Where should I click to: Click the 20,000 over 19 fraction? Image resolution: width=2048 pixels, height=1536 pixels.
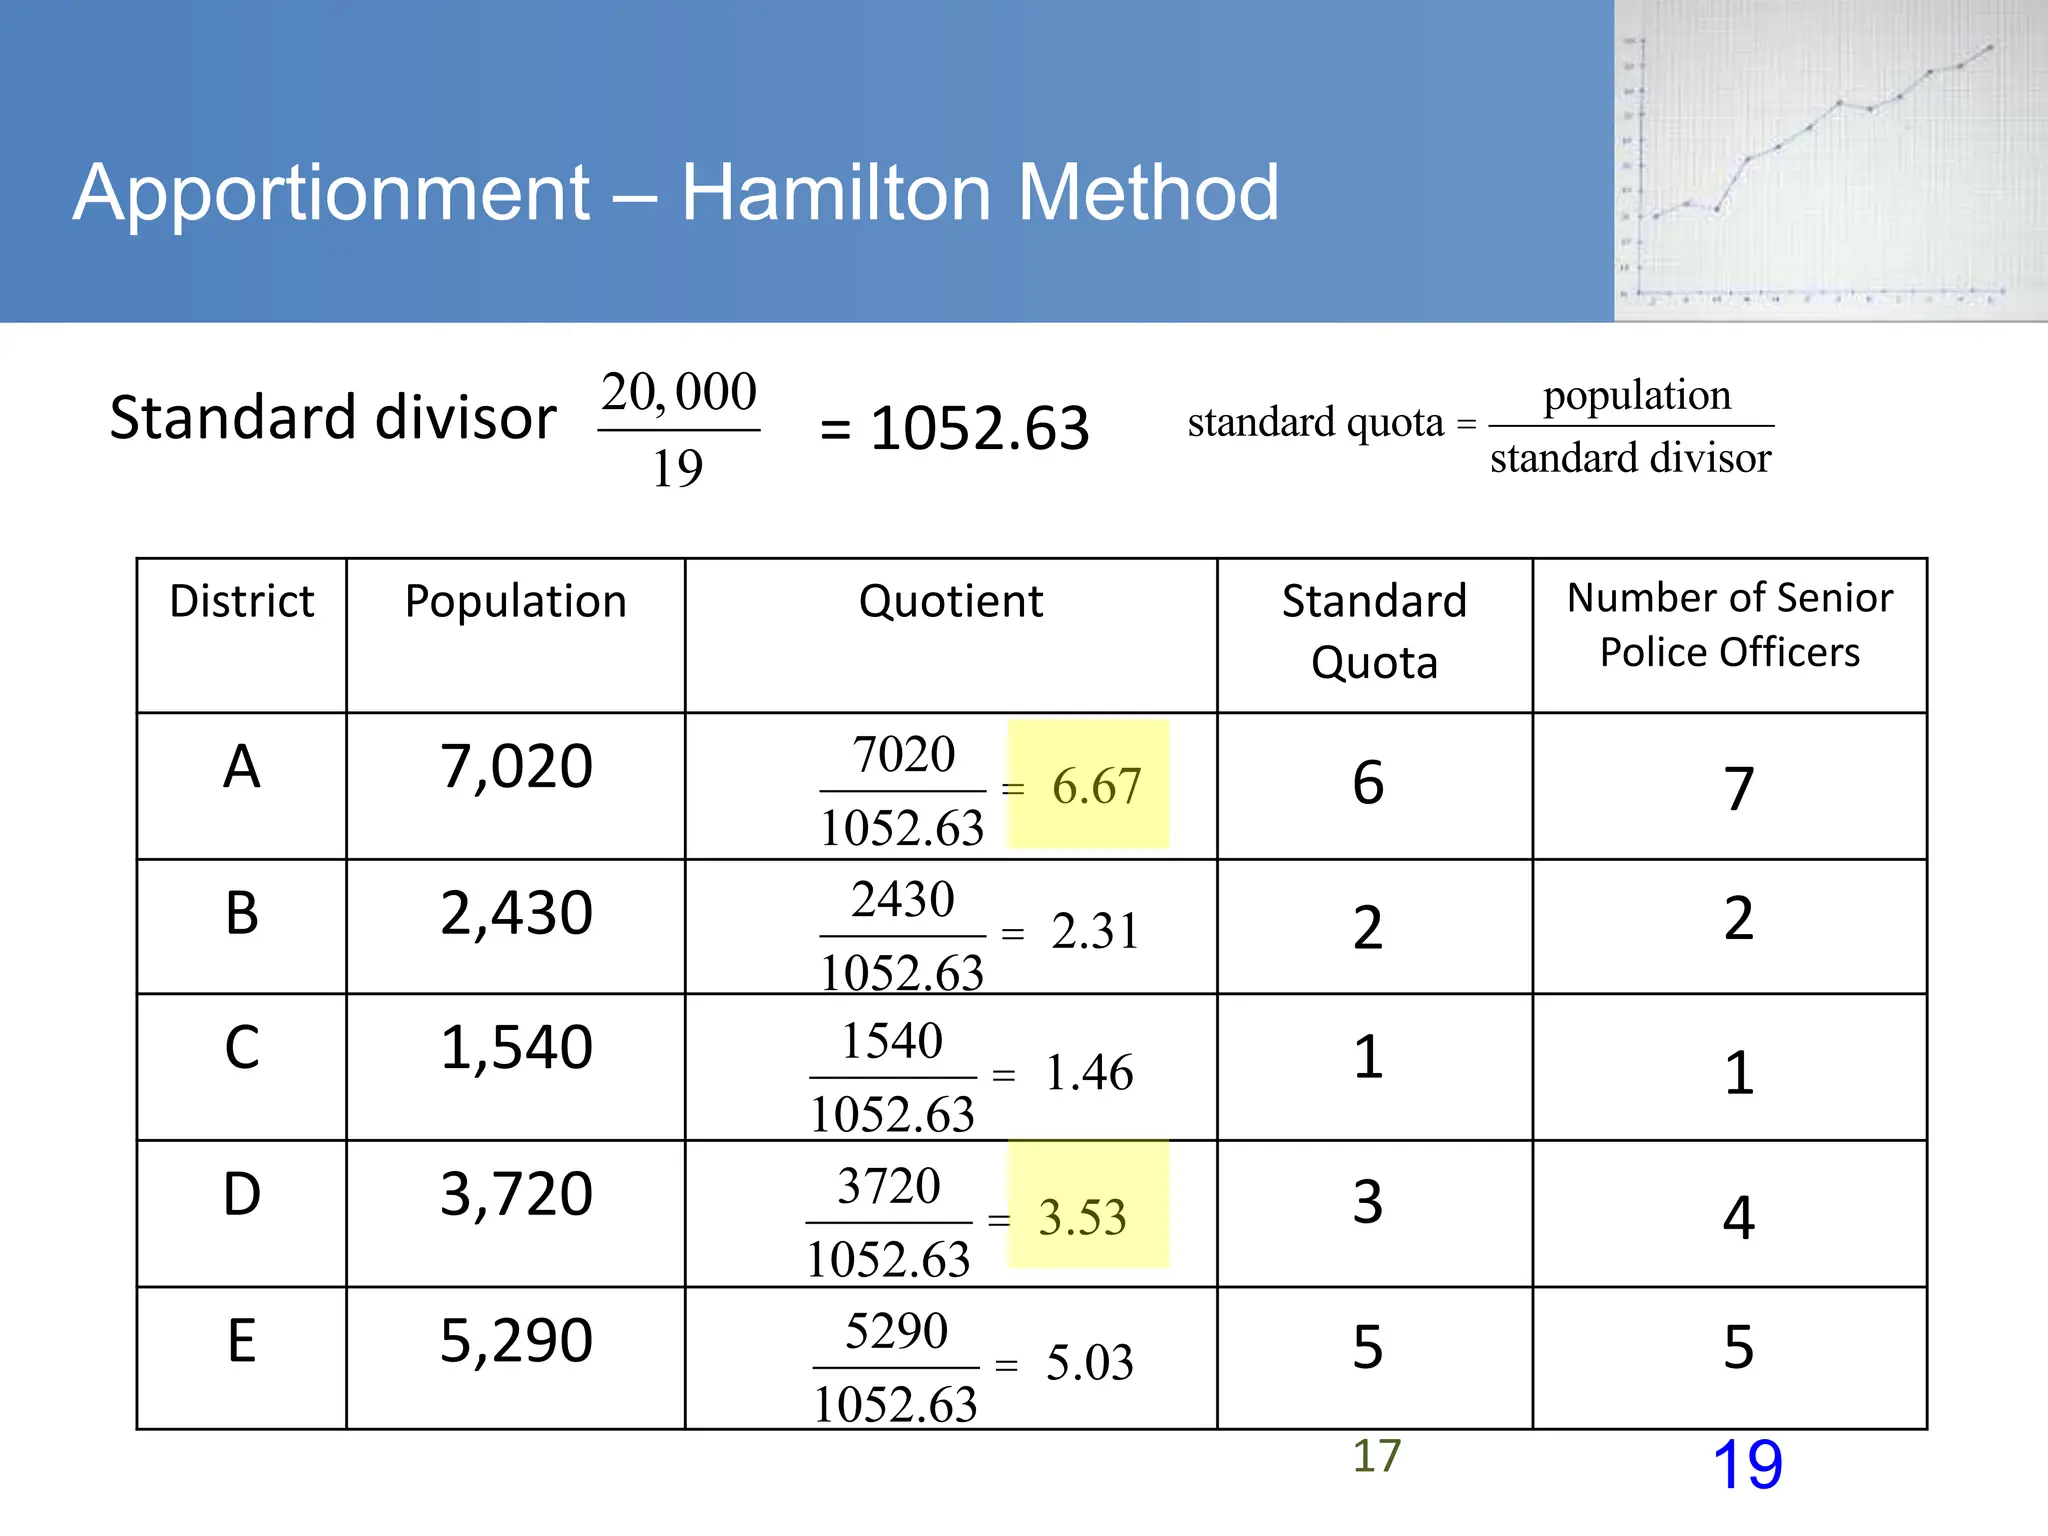pyautogui.click(x=679, y=428)
